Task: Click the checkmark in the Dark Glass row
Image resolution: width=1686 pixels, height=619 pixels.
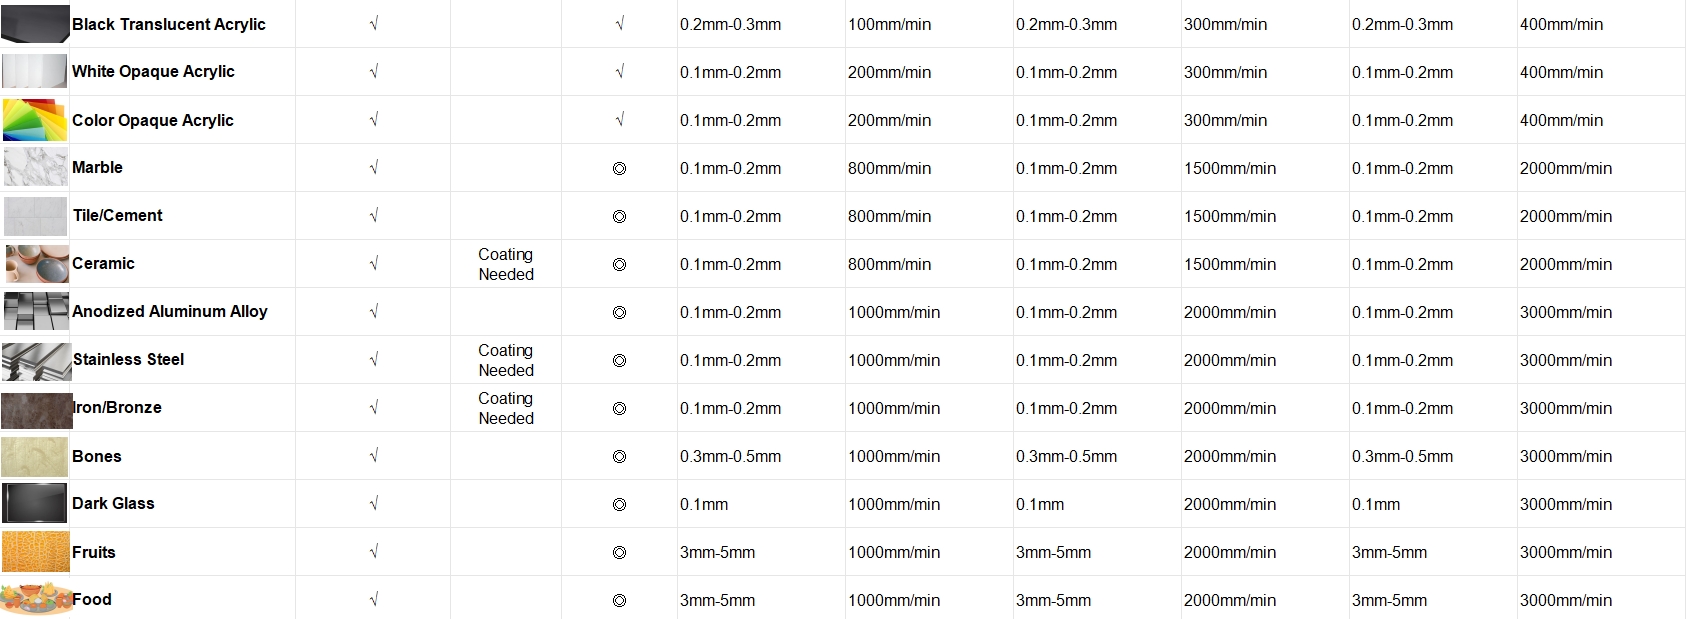Action: coord(373,504)
